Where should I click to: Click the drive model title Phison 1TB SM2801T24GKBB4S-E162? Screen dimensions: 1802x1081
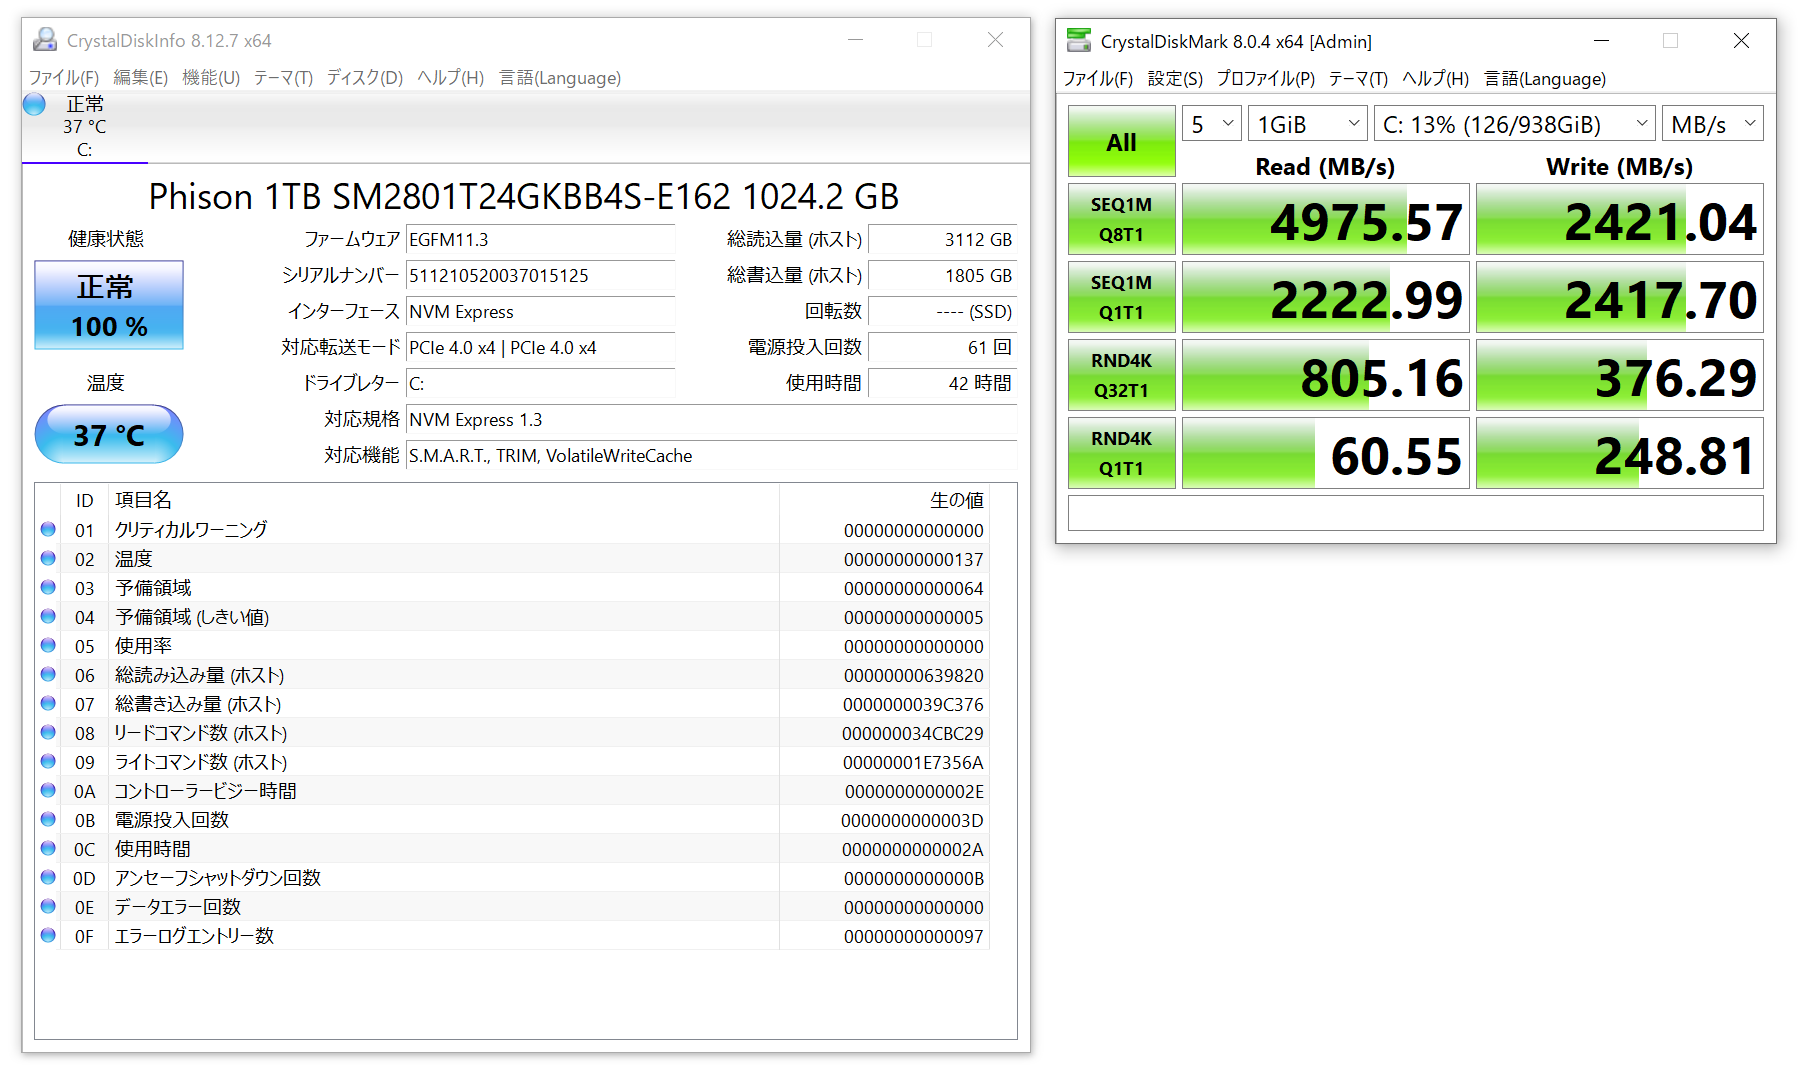(524, 196)
